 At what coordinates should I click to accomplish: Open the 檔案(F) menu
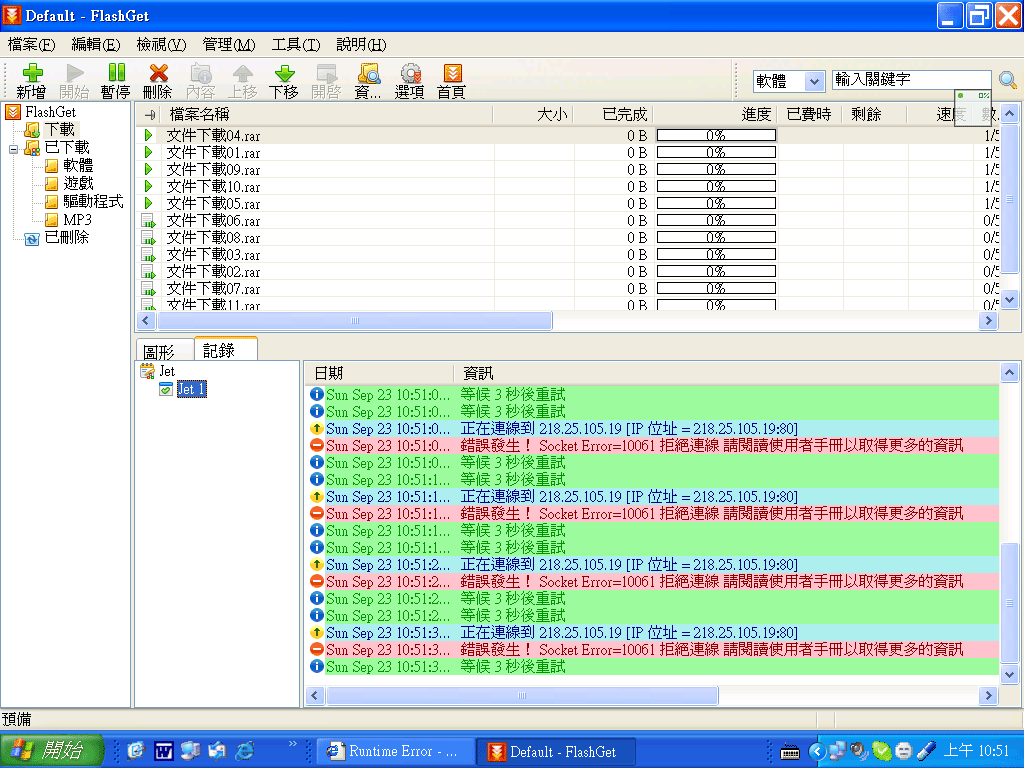click(x=31, y=44)
